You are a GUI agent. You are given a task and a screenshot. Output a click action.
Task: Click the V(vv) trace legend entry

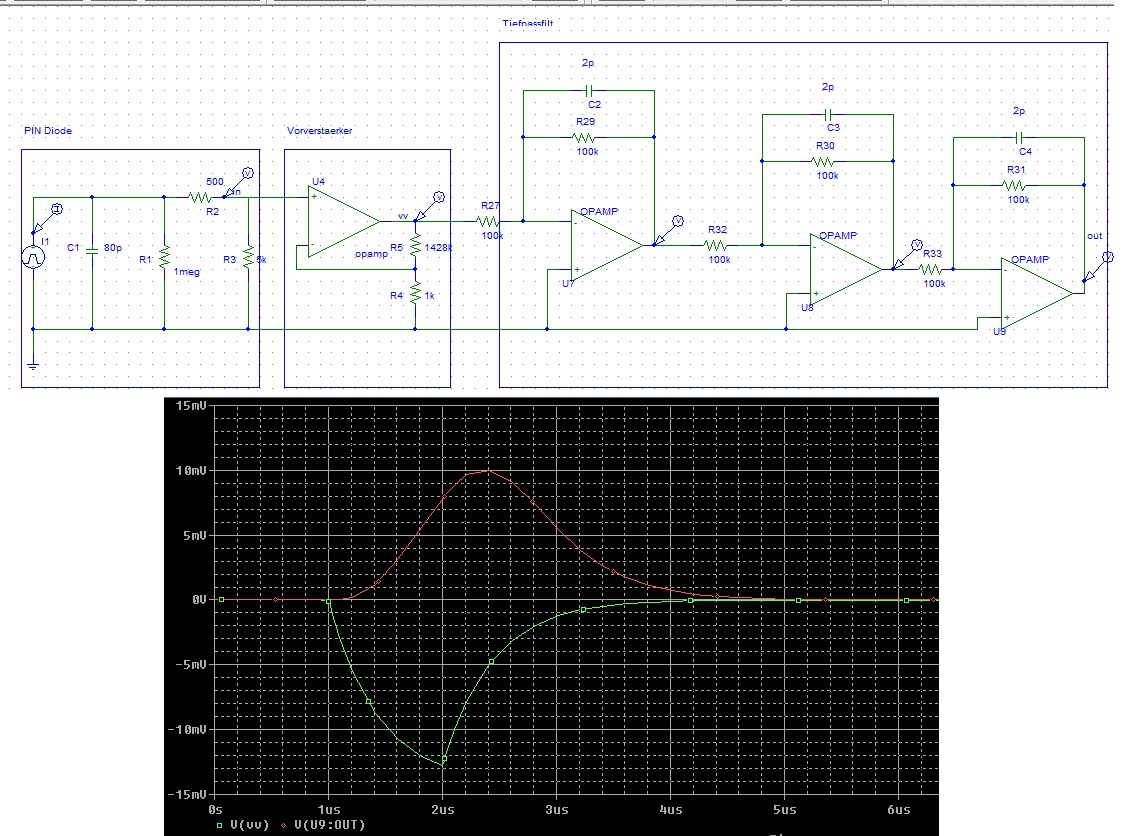point(243,825)
